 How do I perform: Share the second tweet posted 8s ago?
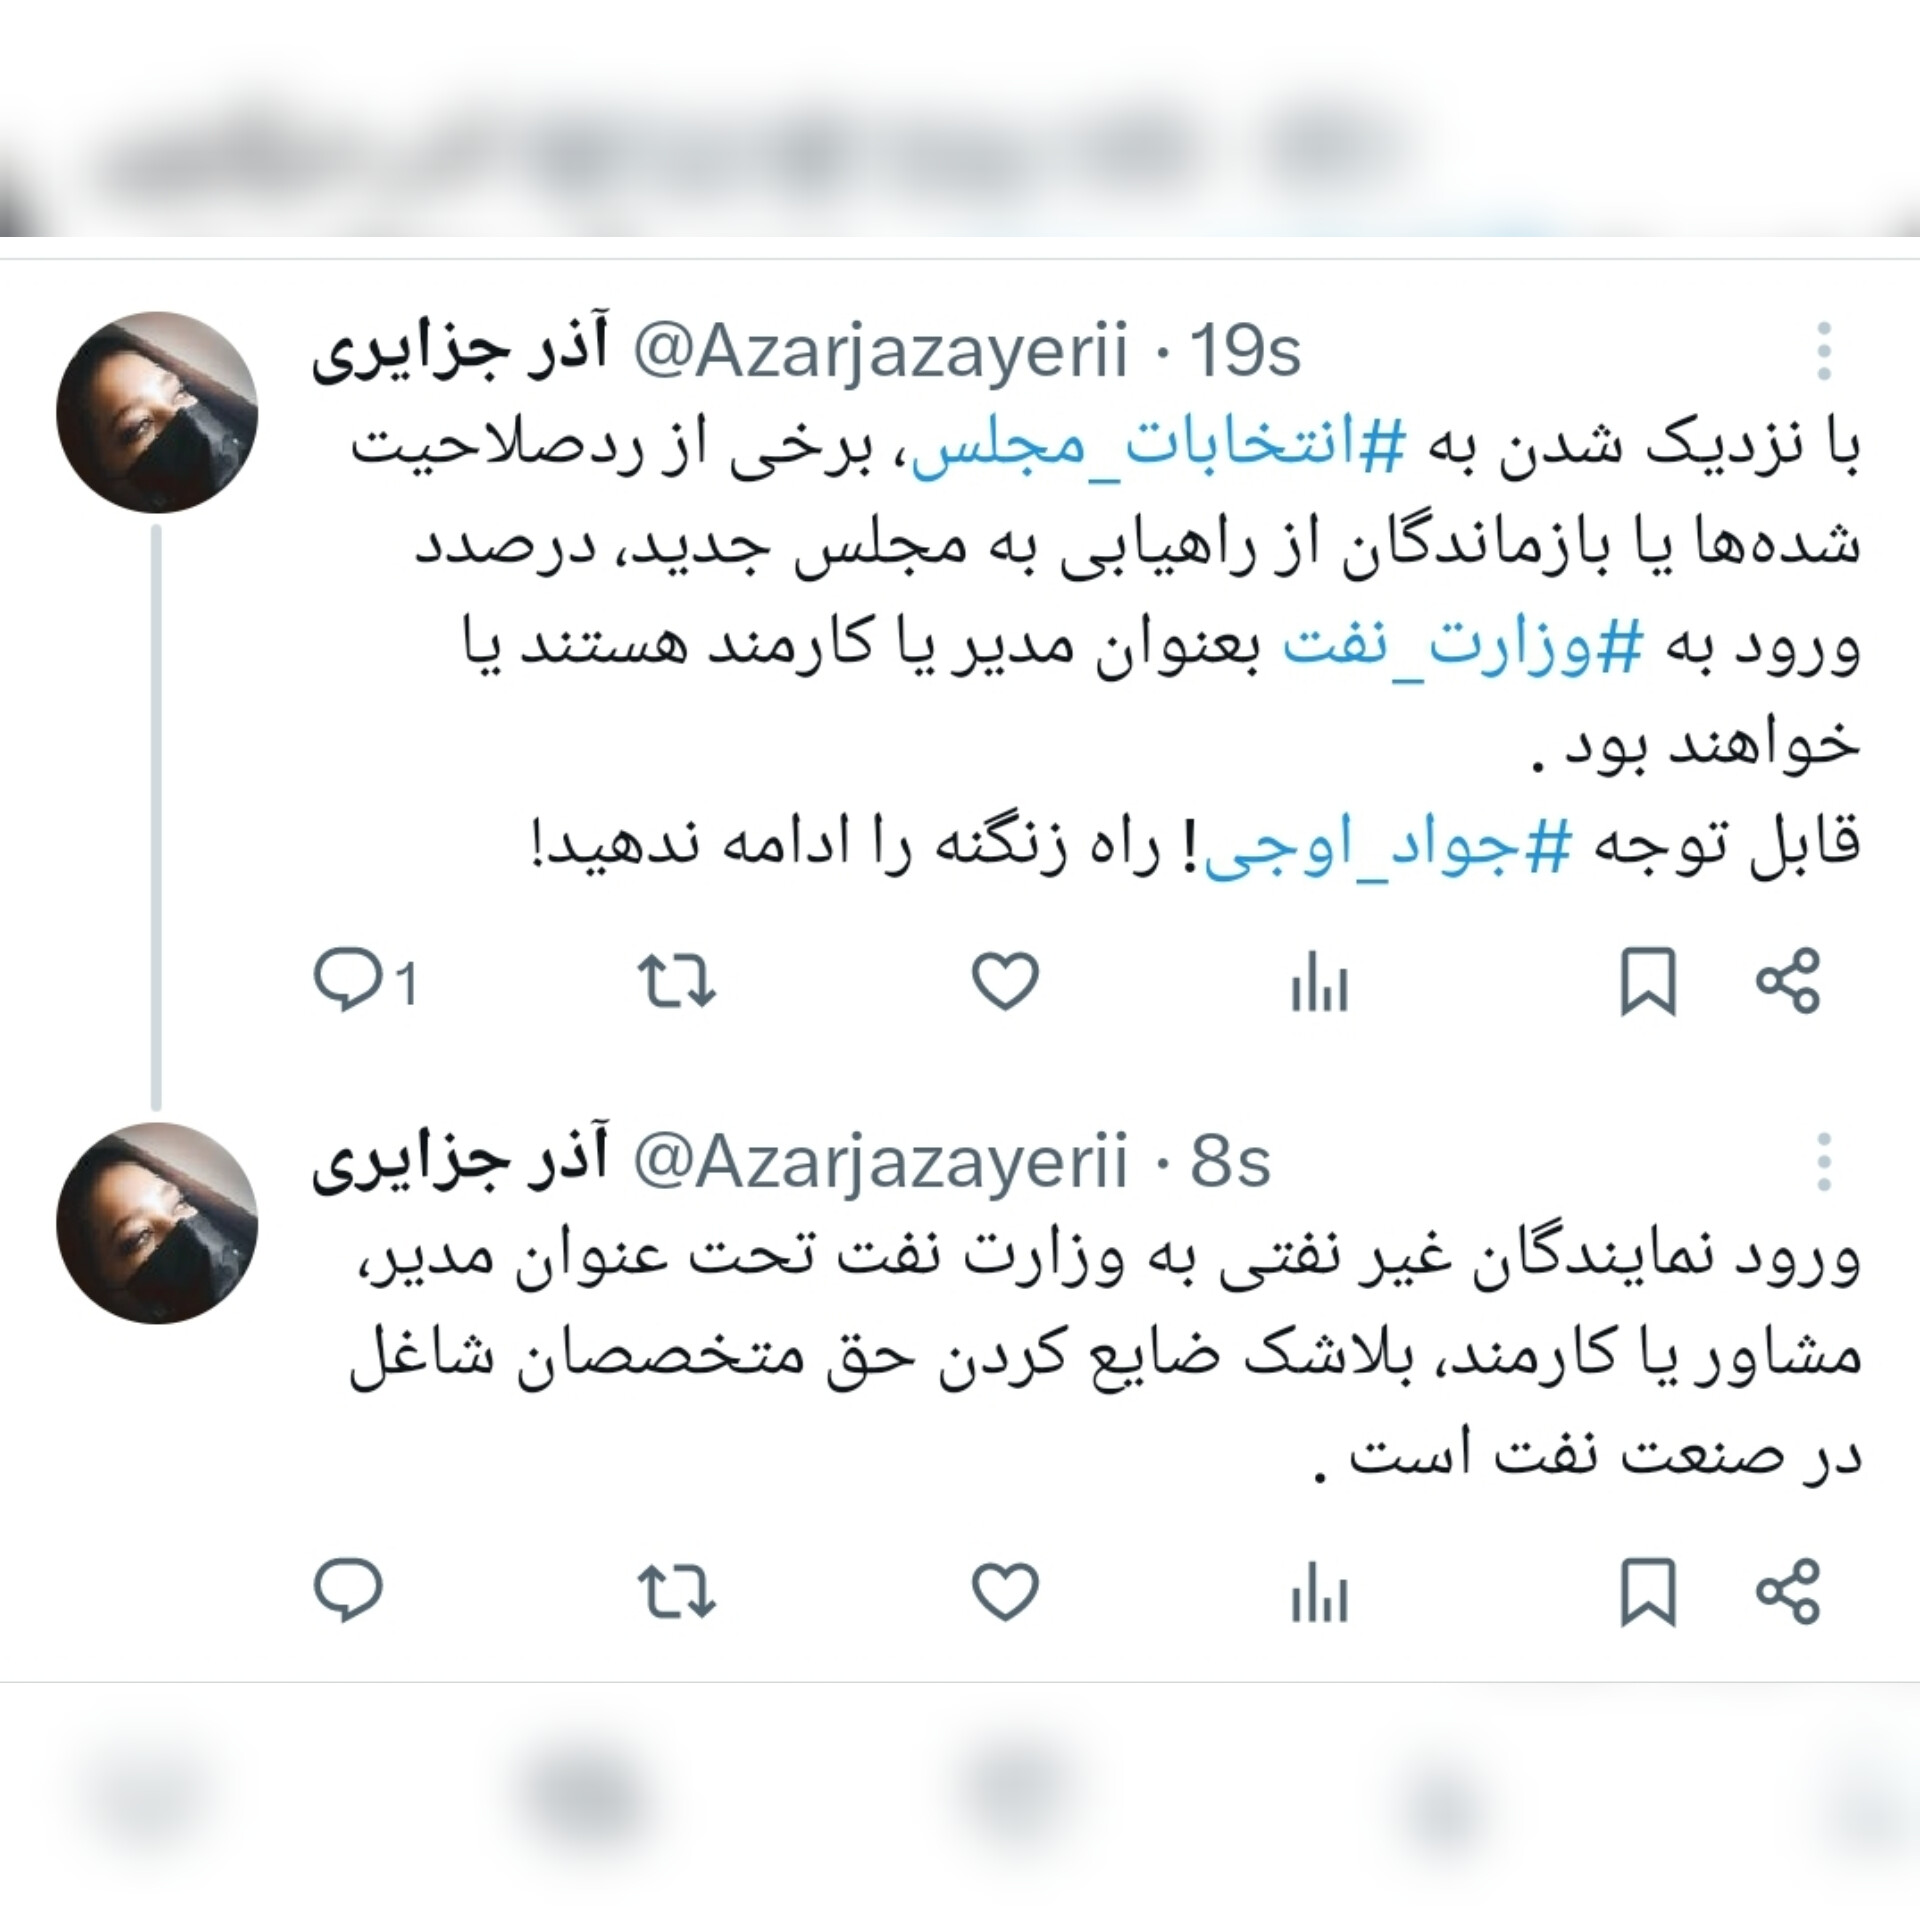click(1788, 1591)
